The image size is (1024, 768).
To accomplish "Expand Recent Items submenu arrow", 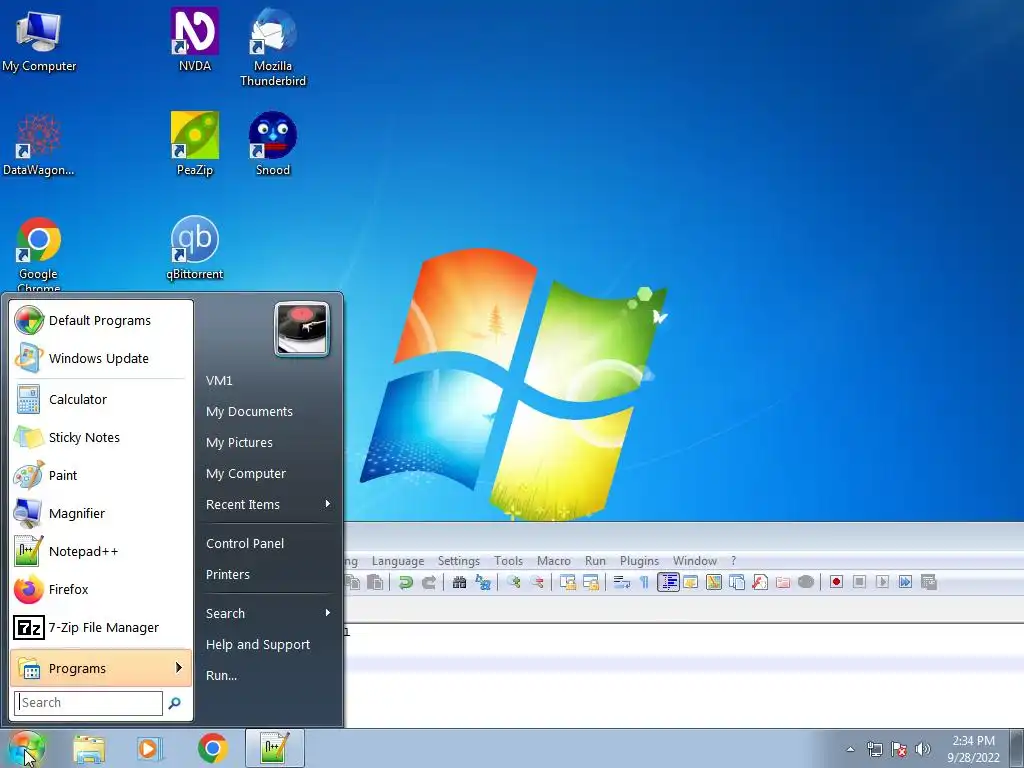I will 328,504.
